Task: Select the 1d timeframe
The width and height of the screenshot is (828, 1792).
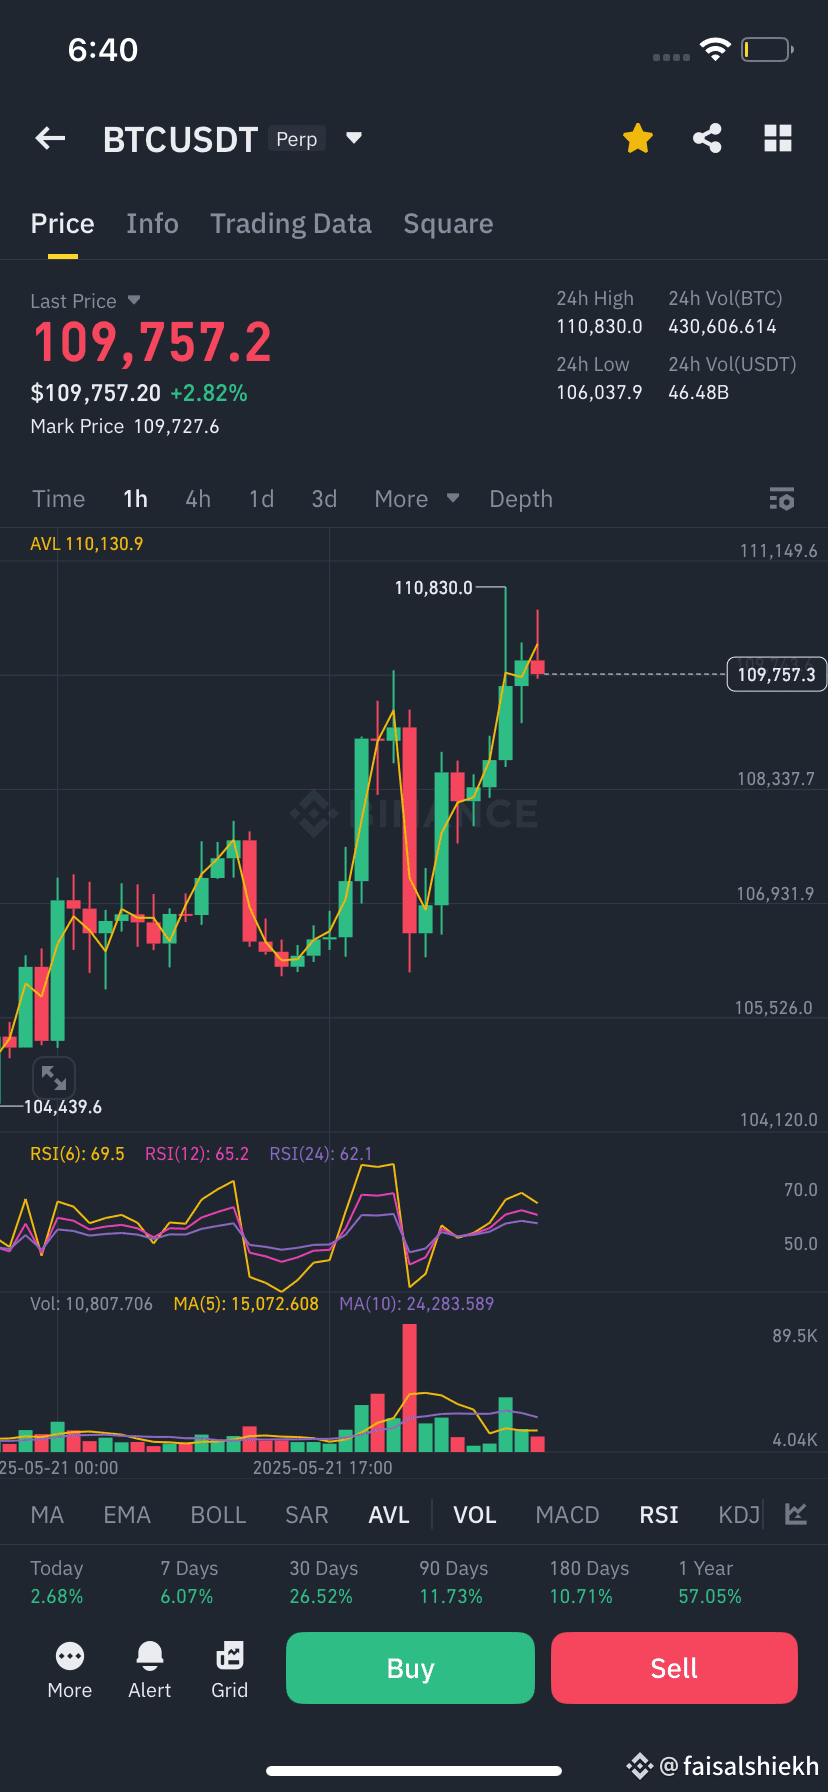Action: [x=261, y=499]
